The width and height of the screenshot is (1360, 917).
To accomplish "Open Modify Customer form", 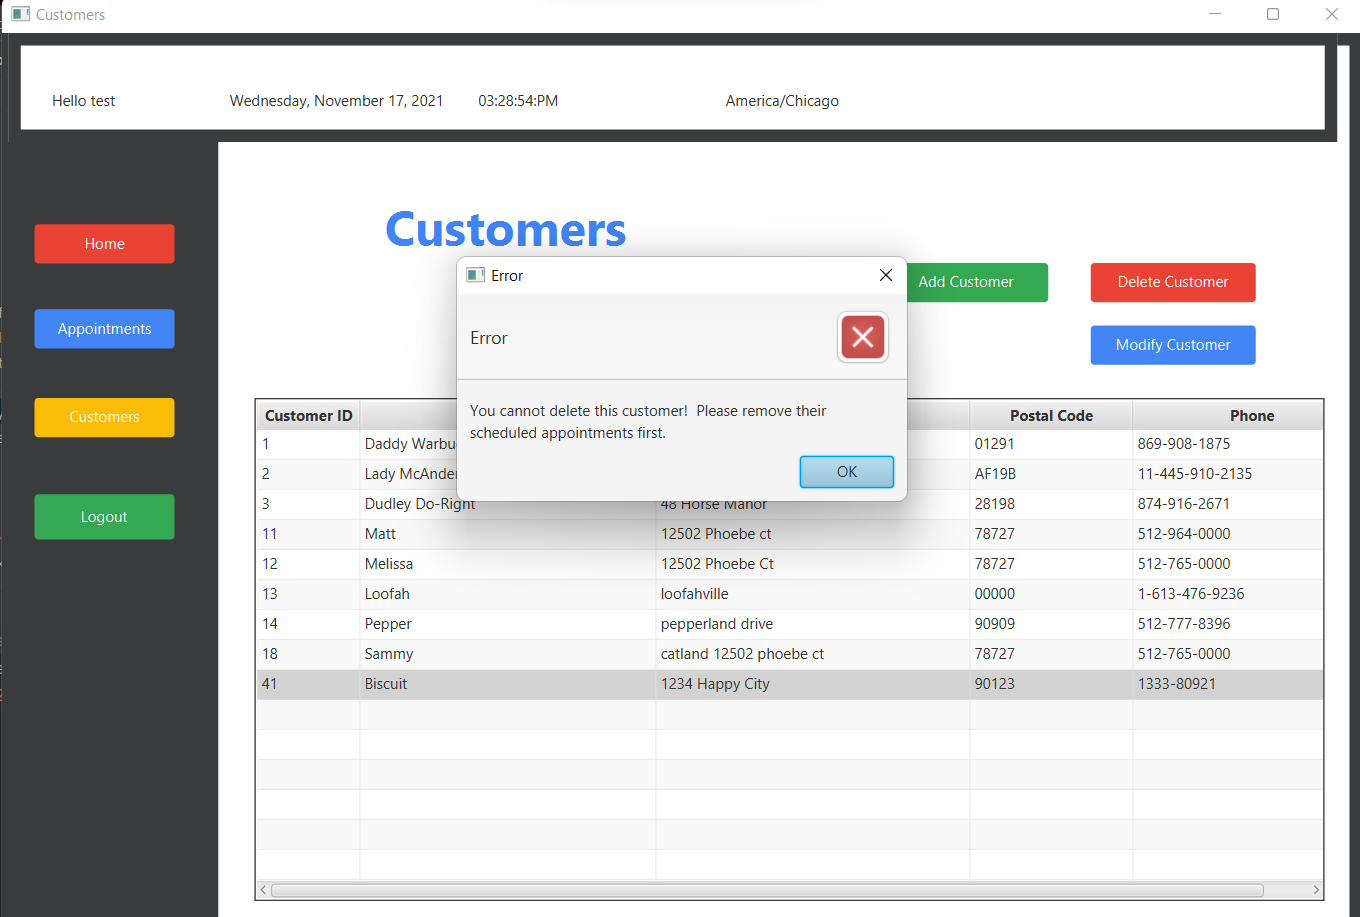I will pyautogui.click(x=1172, y=345).
